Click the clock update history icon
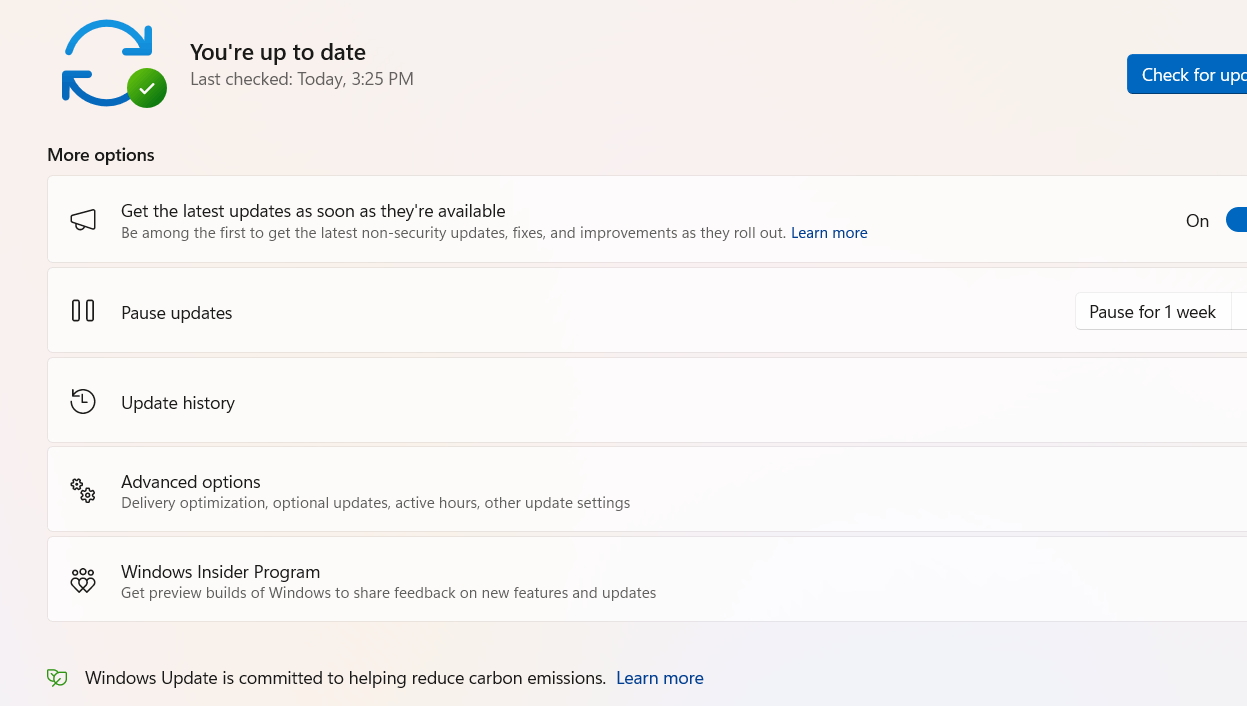 pos(83,402)
